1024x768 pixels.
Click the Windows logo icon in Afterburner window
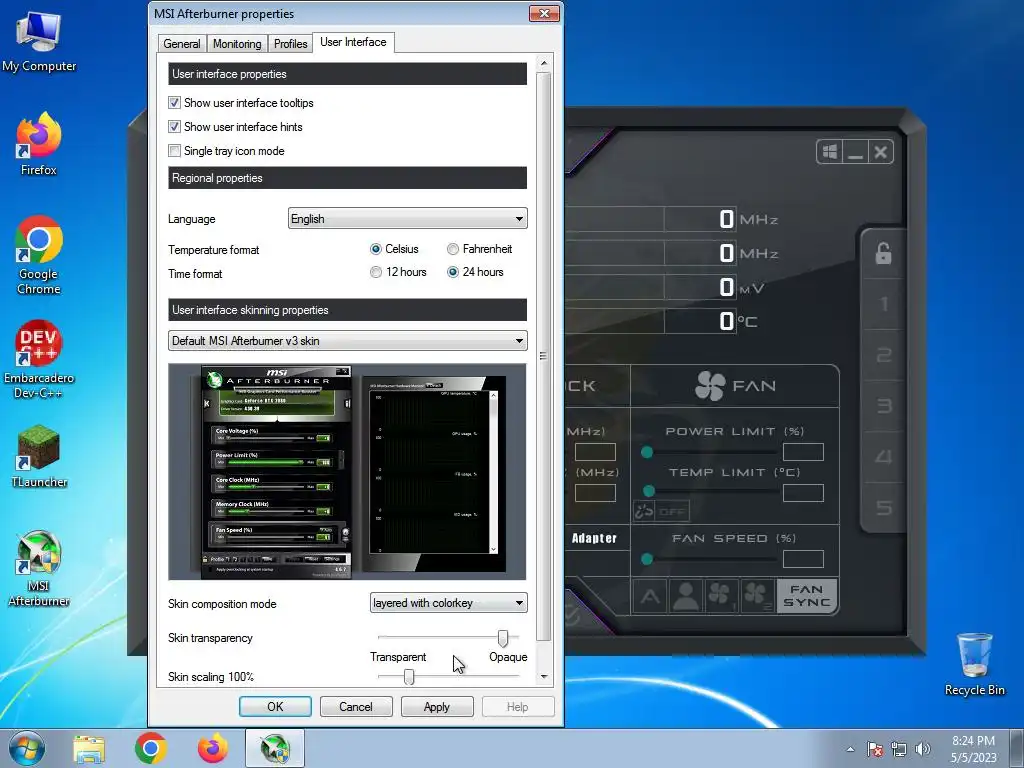coord(829,152)
